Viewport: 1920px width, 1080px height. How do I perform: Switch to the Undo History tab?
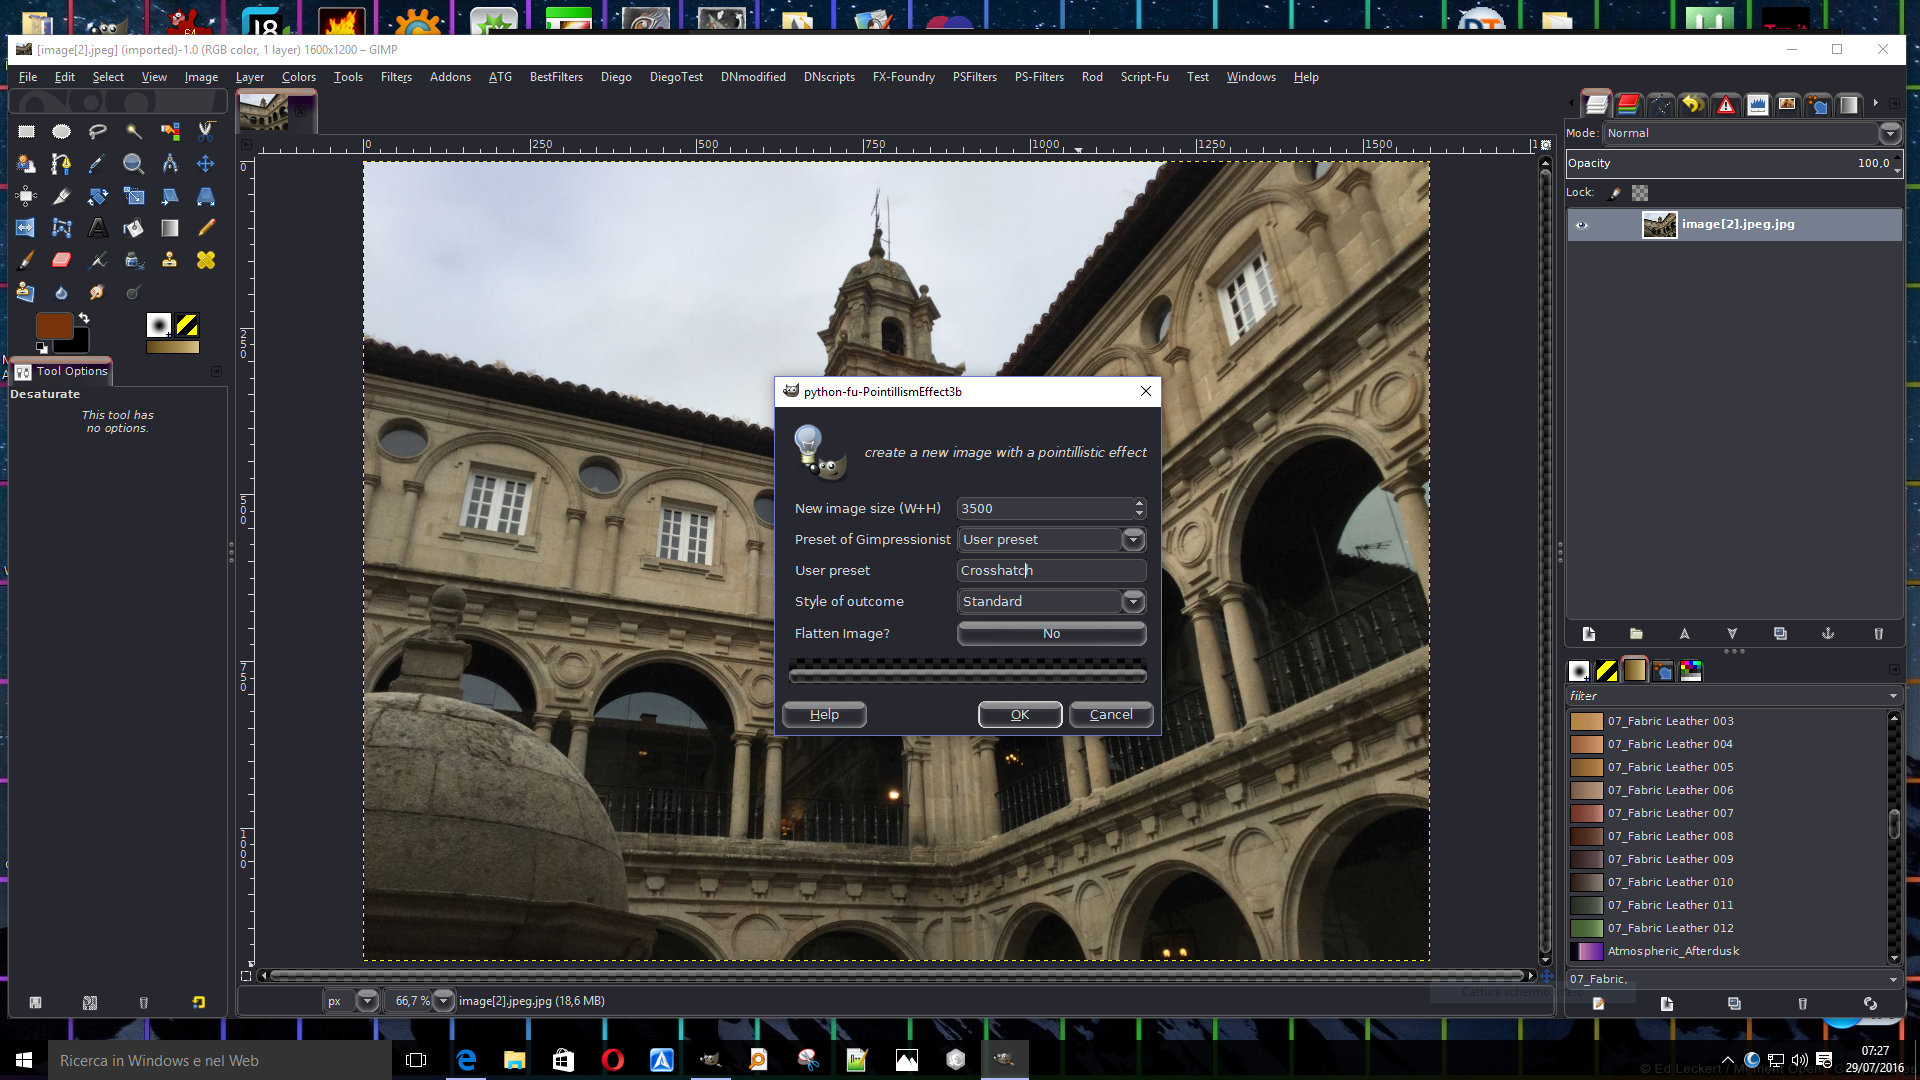(x=1692, y=104)
